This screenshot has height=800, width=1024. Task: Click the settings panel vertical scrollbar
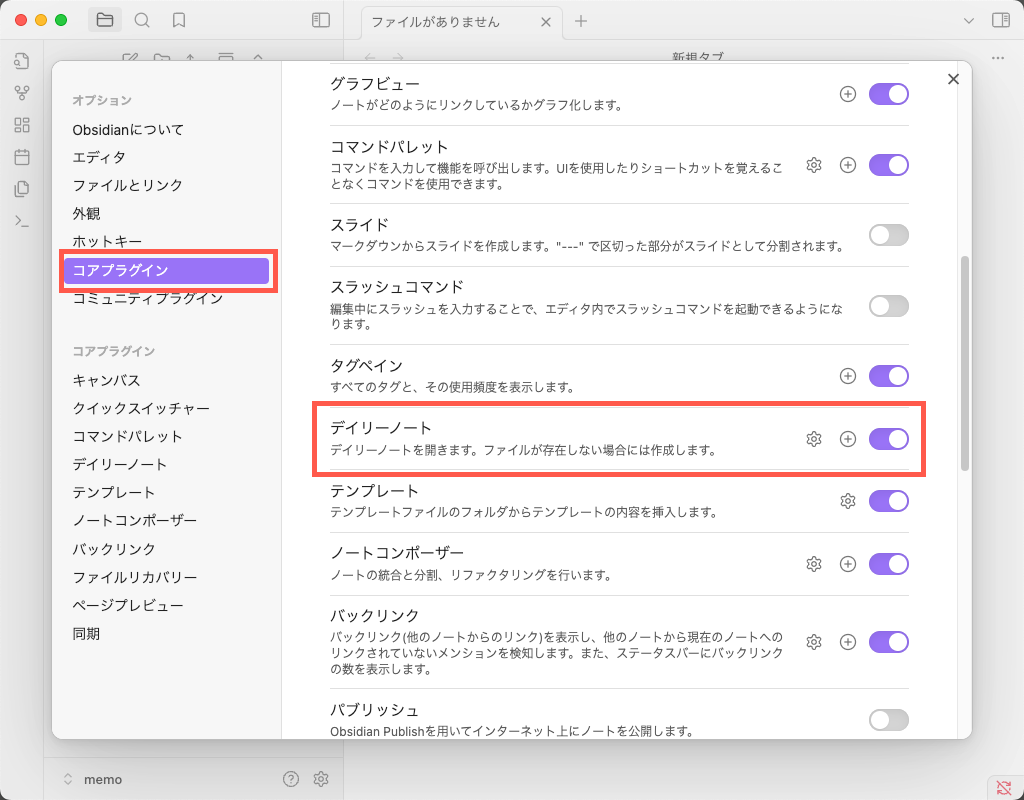coord(965,363)
